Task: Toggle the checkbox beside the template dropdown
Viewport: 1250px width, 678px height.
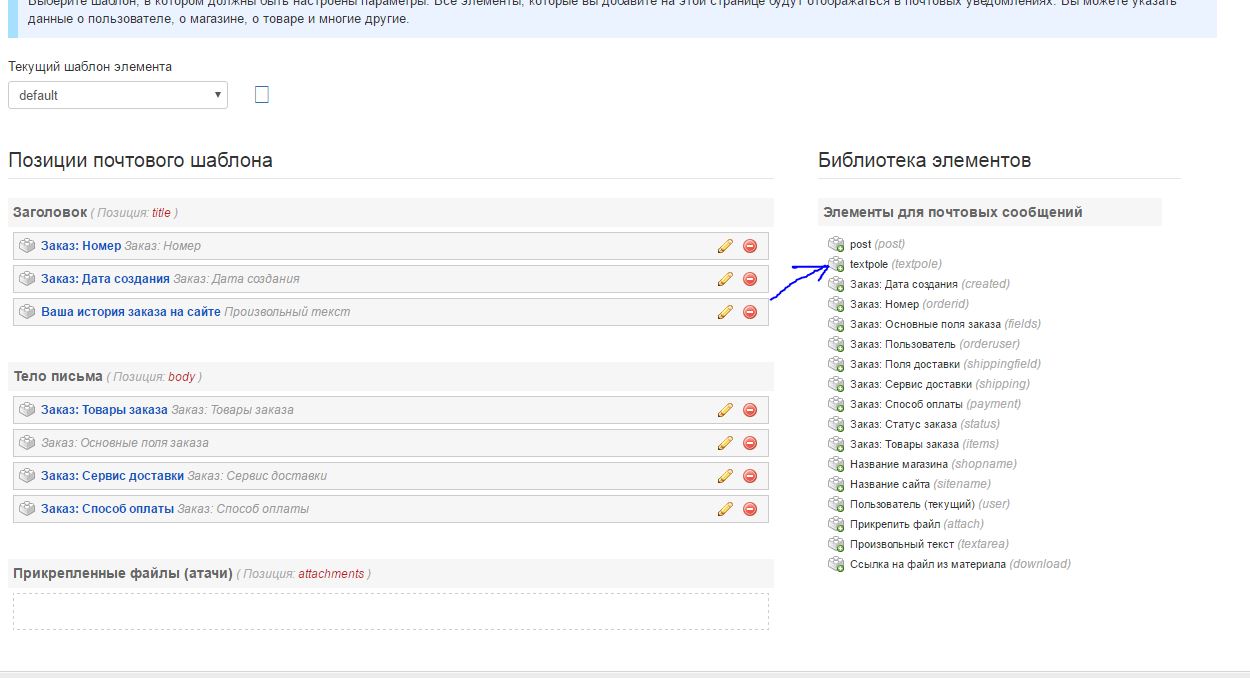Action: (x=262, y=95)
